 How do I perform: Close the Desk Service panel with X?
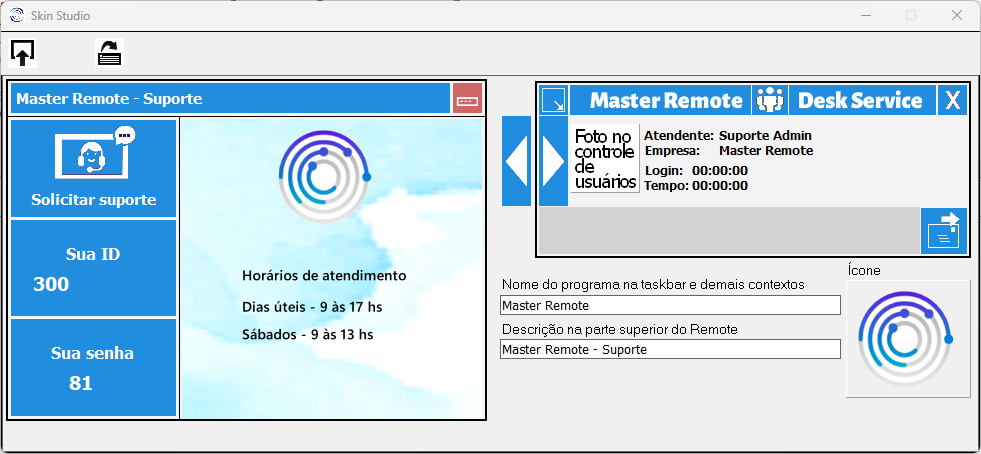click(x=952, y=100)
